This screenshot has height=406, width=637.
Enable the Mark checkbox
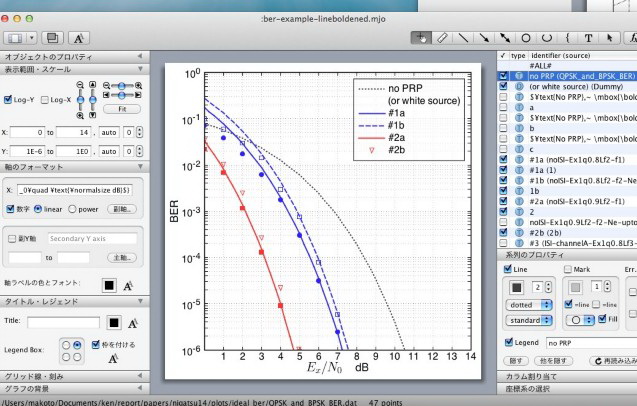pyautogui.click(x=568, y=269)
